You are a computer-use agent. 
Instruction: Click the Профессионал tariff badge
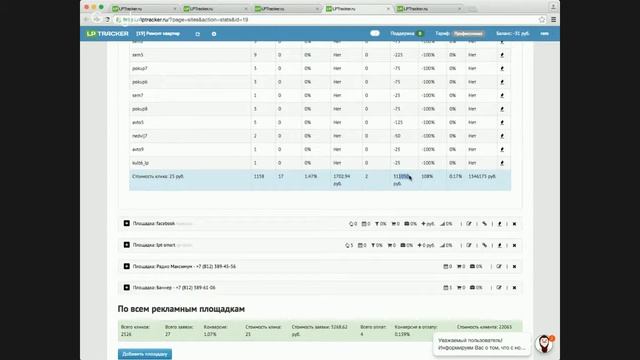468,33
